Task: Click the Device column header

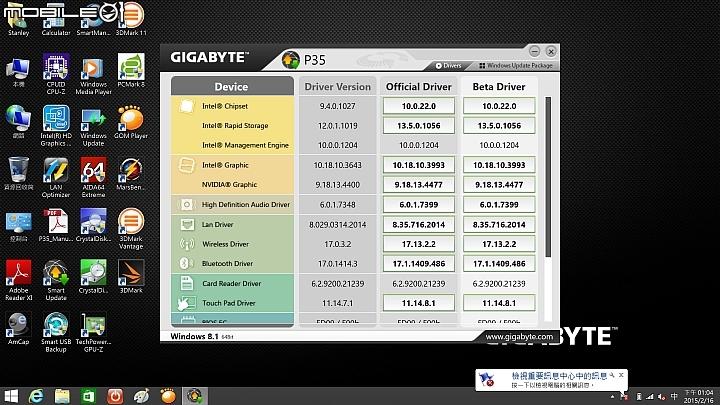Action: (232, 86)
